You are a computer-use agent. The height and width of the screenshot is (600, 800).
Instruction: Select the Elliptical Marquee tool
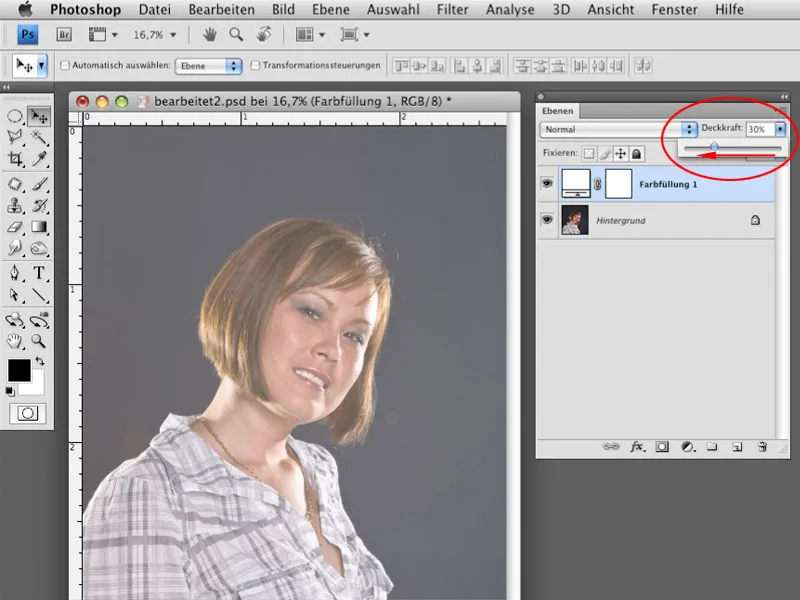(15, 116)
